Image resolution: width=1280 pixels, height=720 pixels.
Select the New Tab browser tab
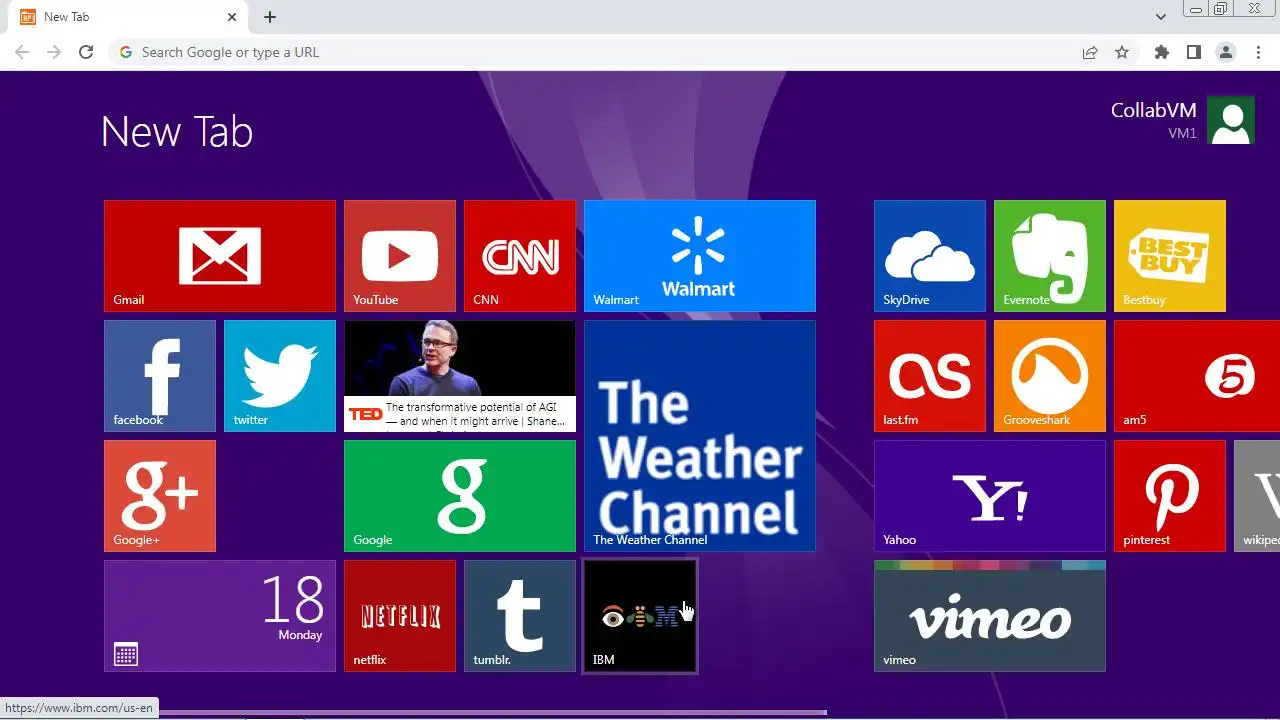tap(126, 17)
